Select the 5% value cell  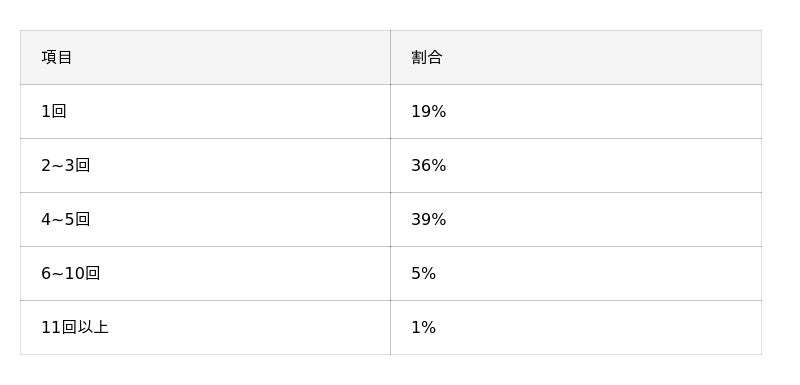coord(576,273)
